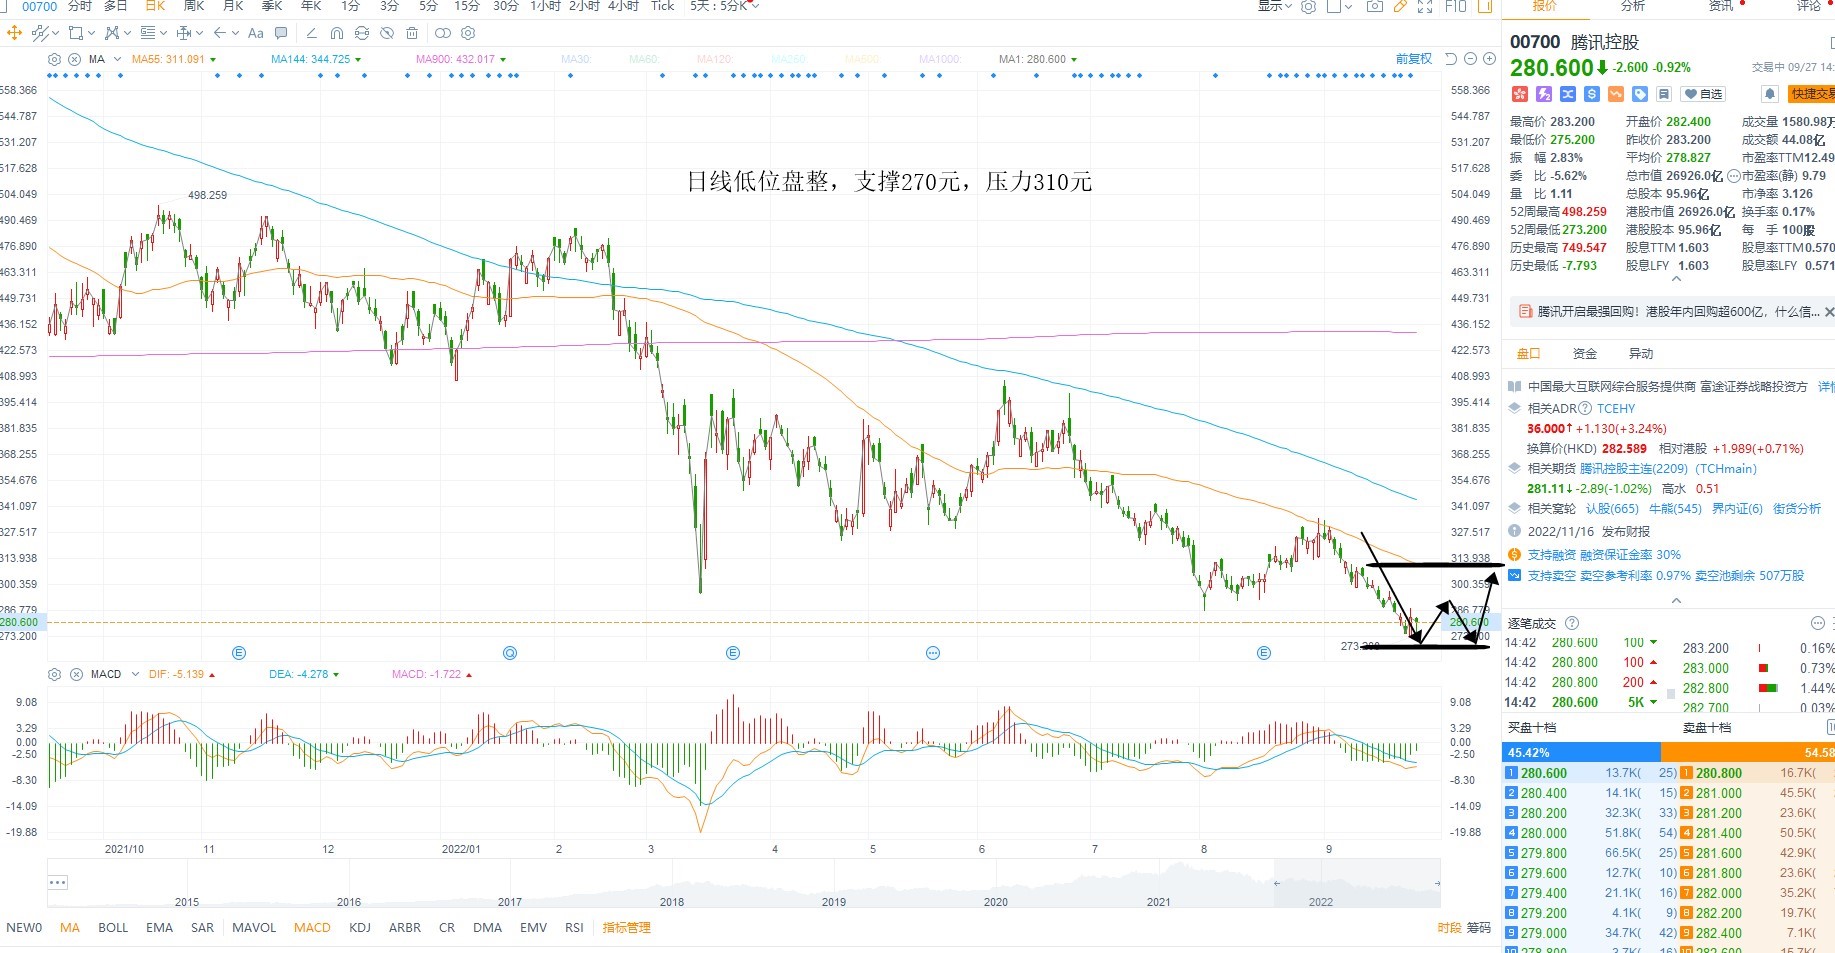Click the timeline navigator ellipsis button

tap(58, 882)
